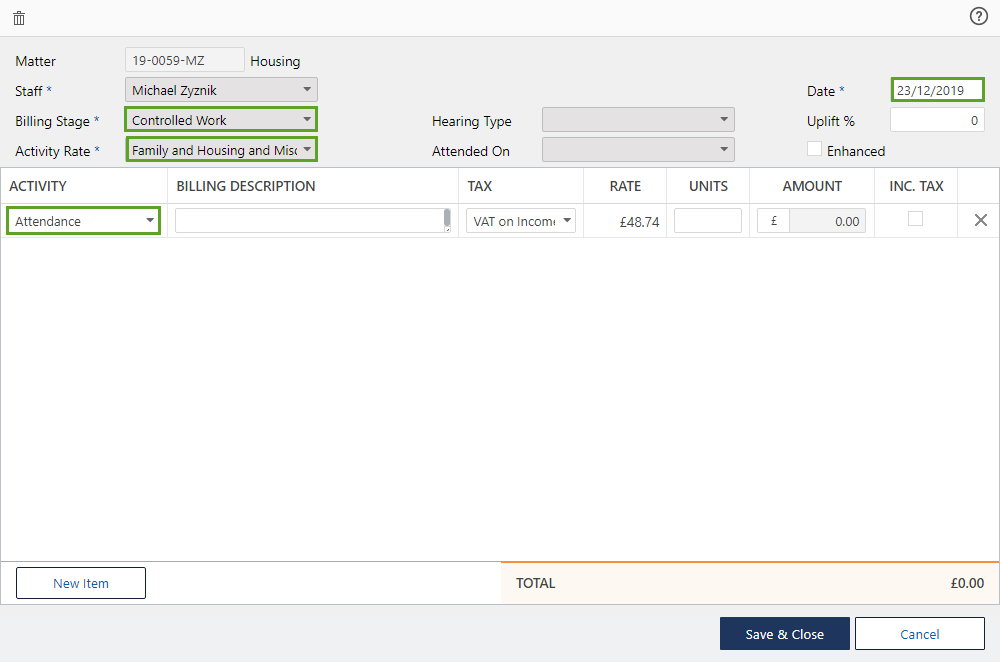Cancel the time entry dialog
Viewport: 1000px width, 662px height.
(x=919, y=634)
